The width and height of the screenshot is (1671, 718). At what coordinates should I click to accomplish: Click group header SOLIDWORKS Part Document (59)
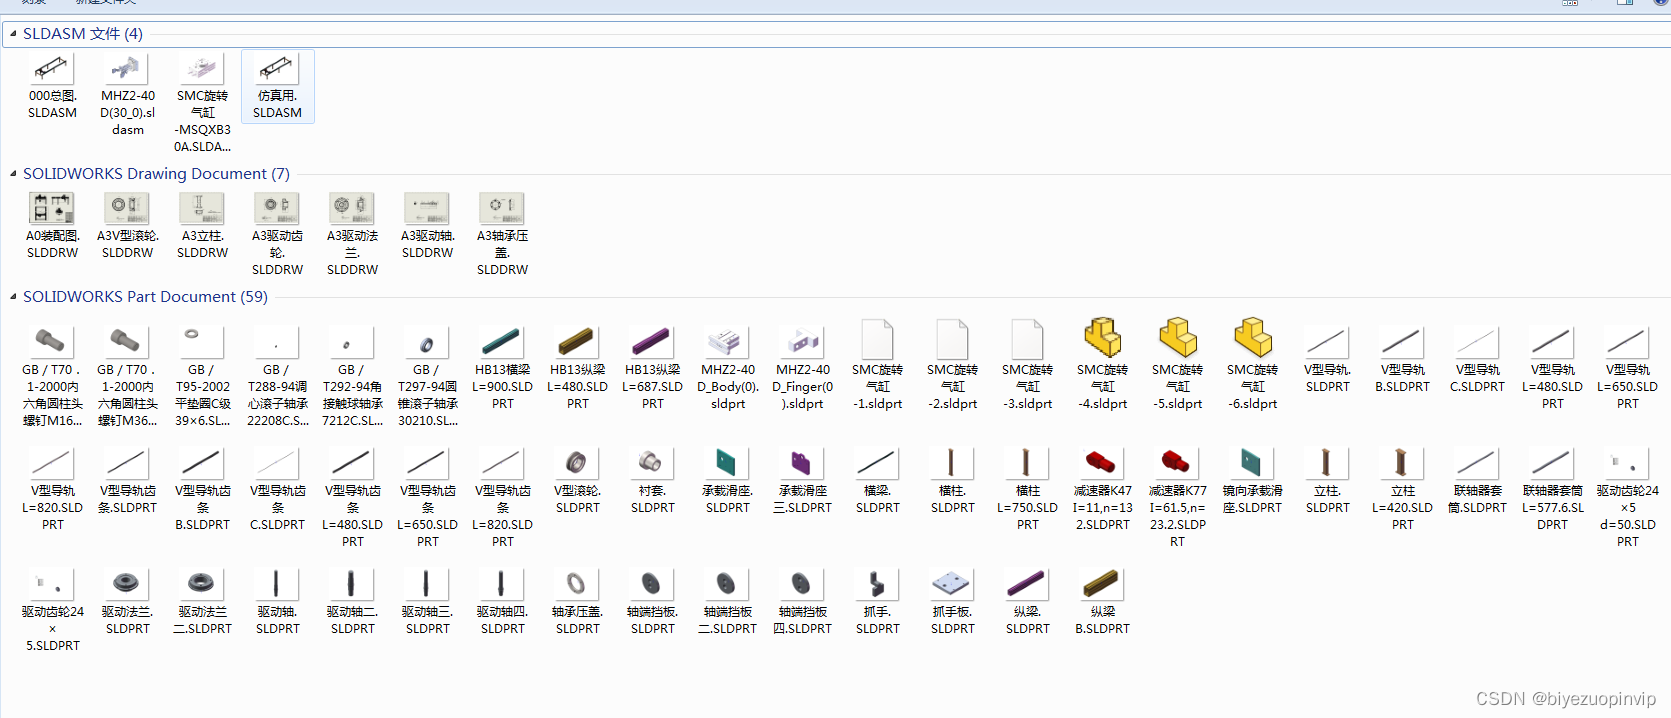[x=145, y=296]
